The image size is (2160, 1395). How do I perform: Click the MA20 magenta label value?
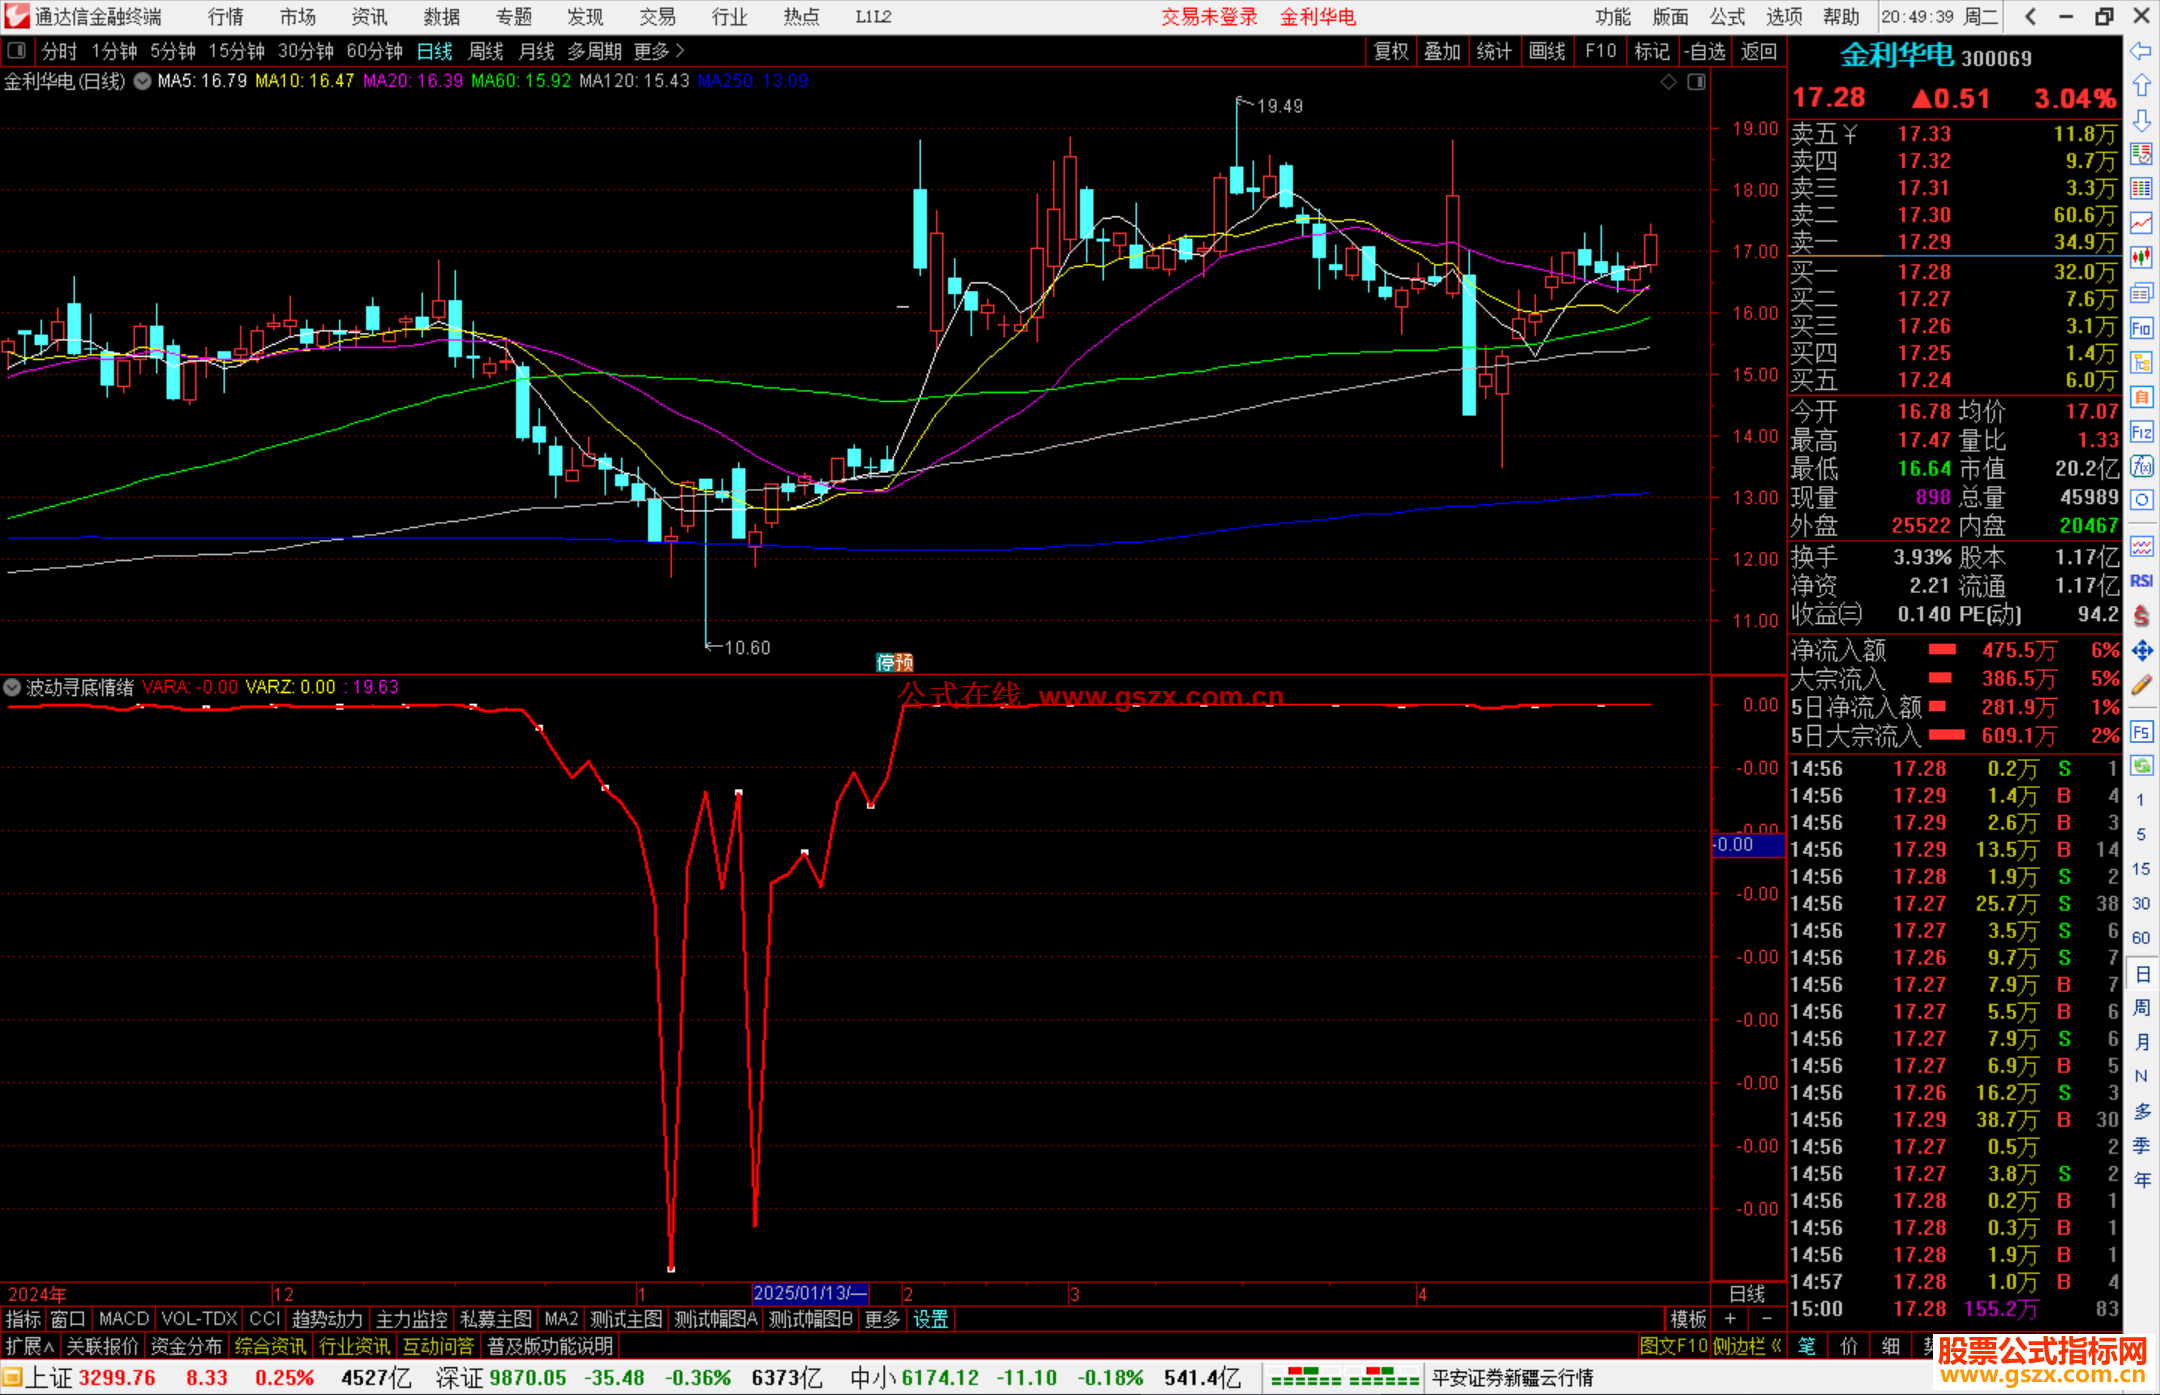412,81
